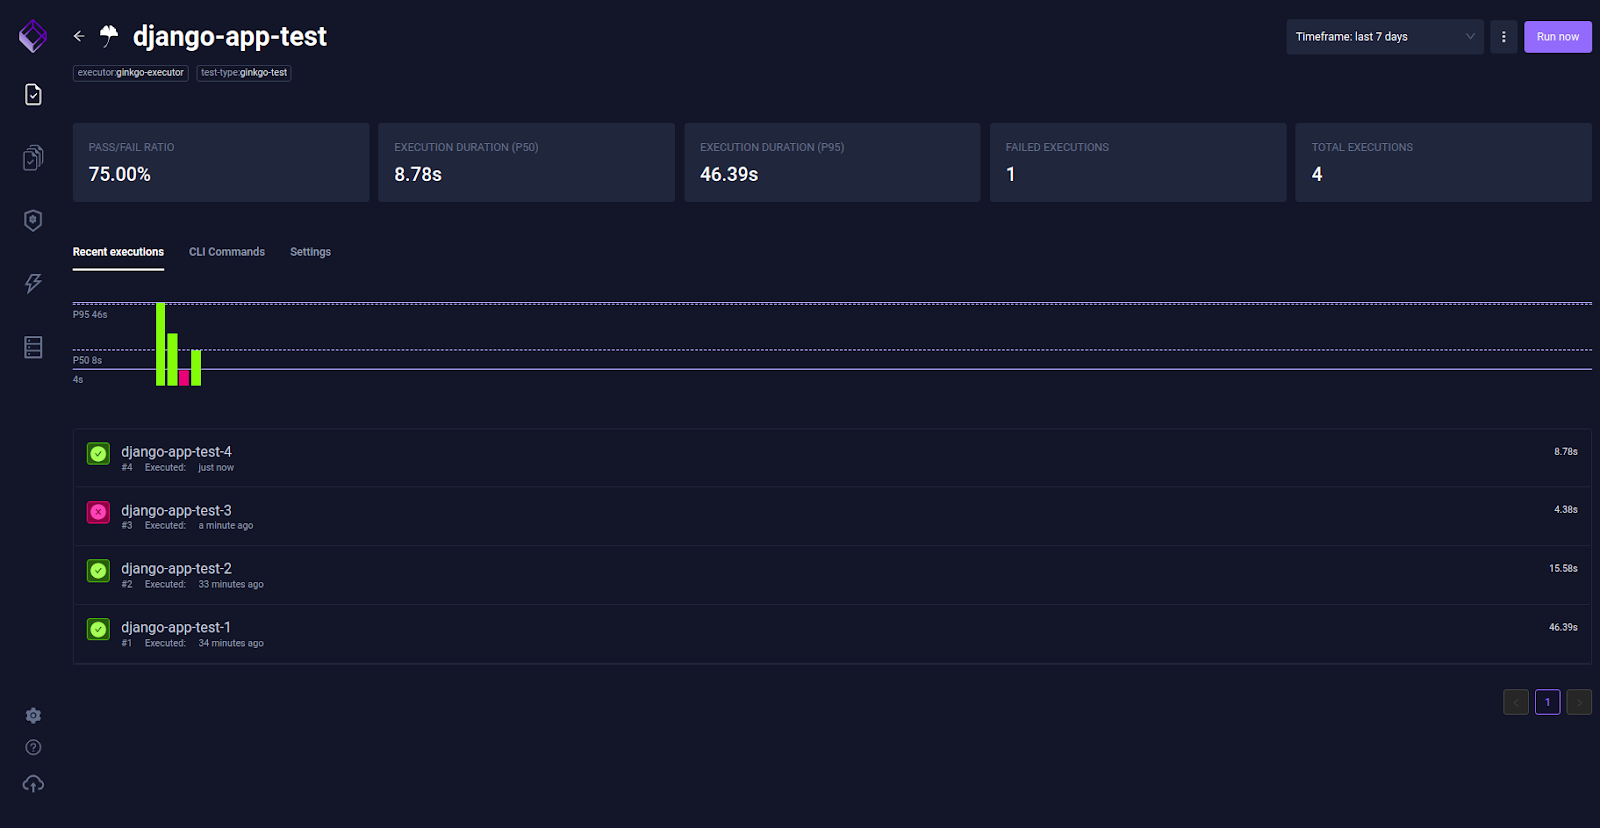Click the red failed bar in chart
This screenshot has width=1600, height=828.
[184, 377]
